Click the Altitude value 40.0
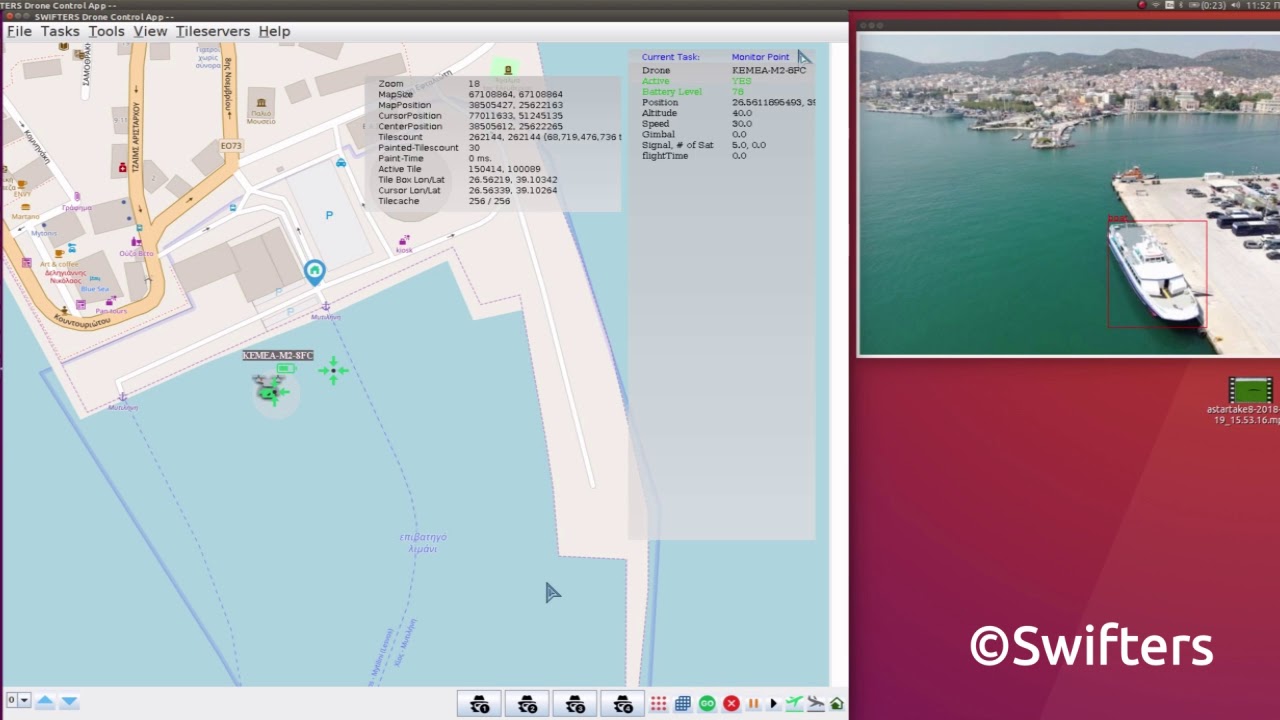The width and height of the screenshot is (1280, 720). pyautogui.click(x=741, y=113)
